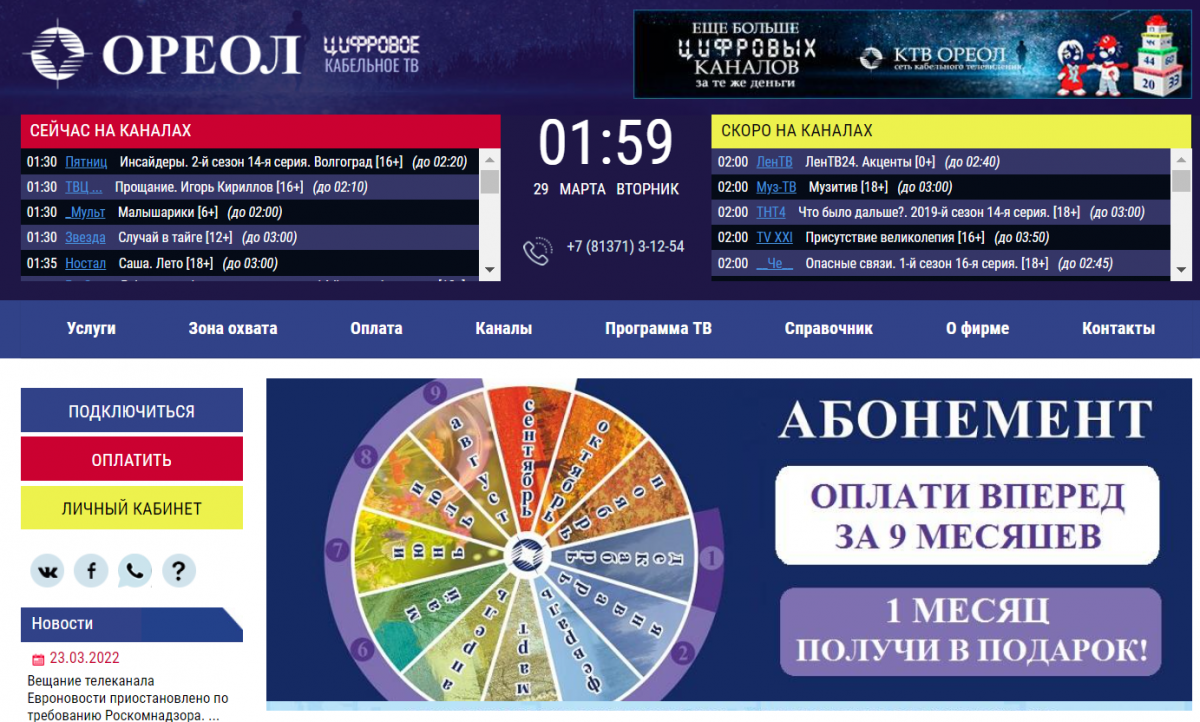Open the Мульт channel link
1200x722 pixels.
click(x=85, y=212)
